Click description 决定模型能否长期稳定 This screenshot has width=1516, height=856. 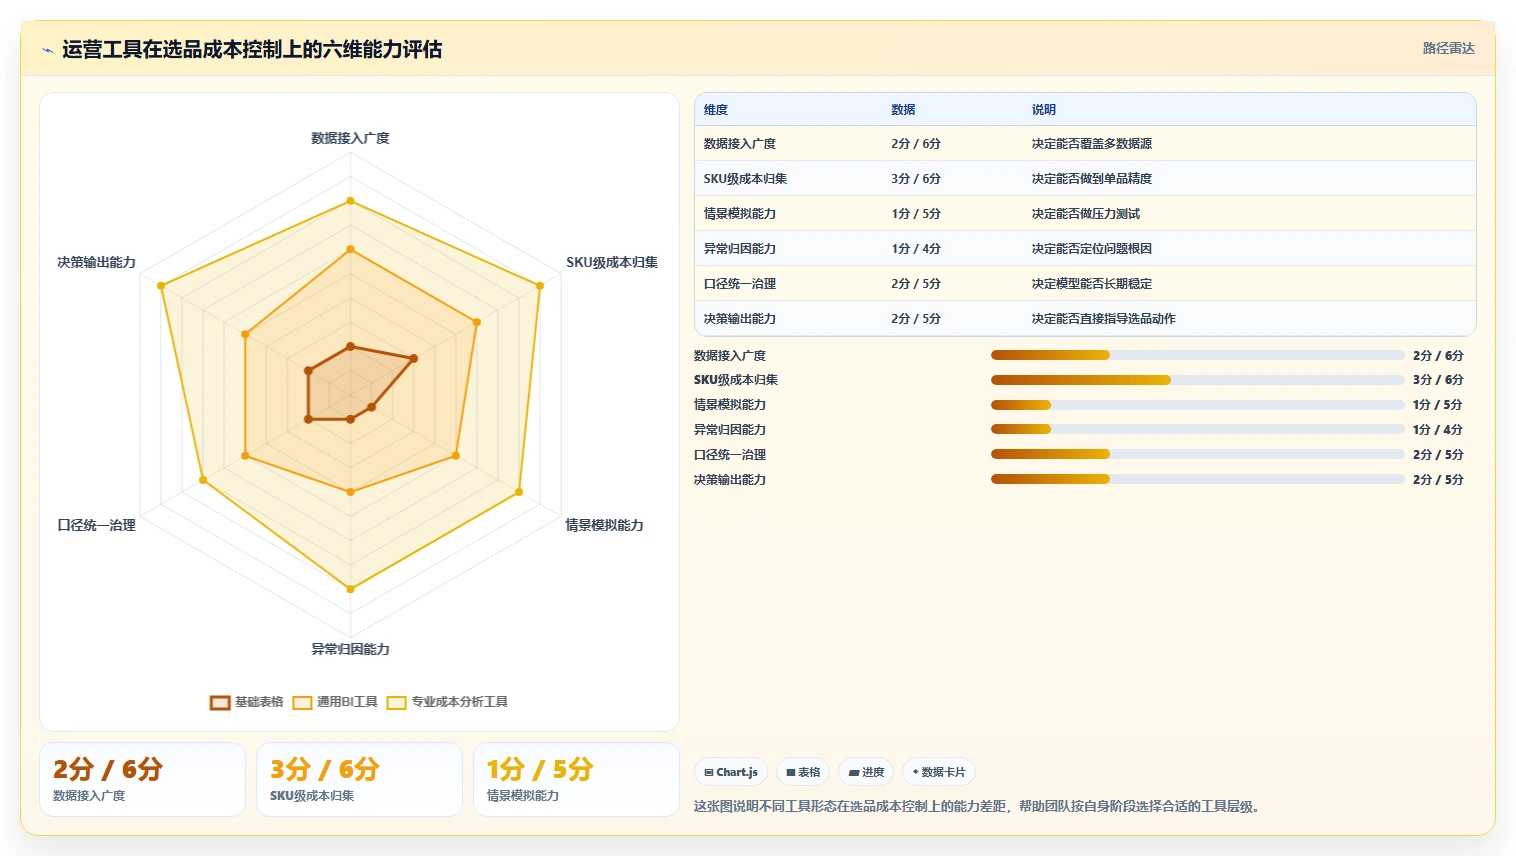click(x=1092, y=284)
